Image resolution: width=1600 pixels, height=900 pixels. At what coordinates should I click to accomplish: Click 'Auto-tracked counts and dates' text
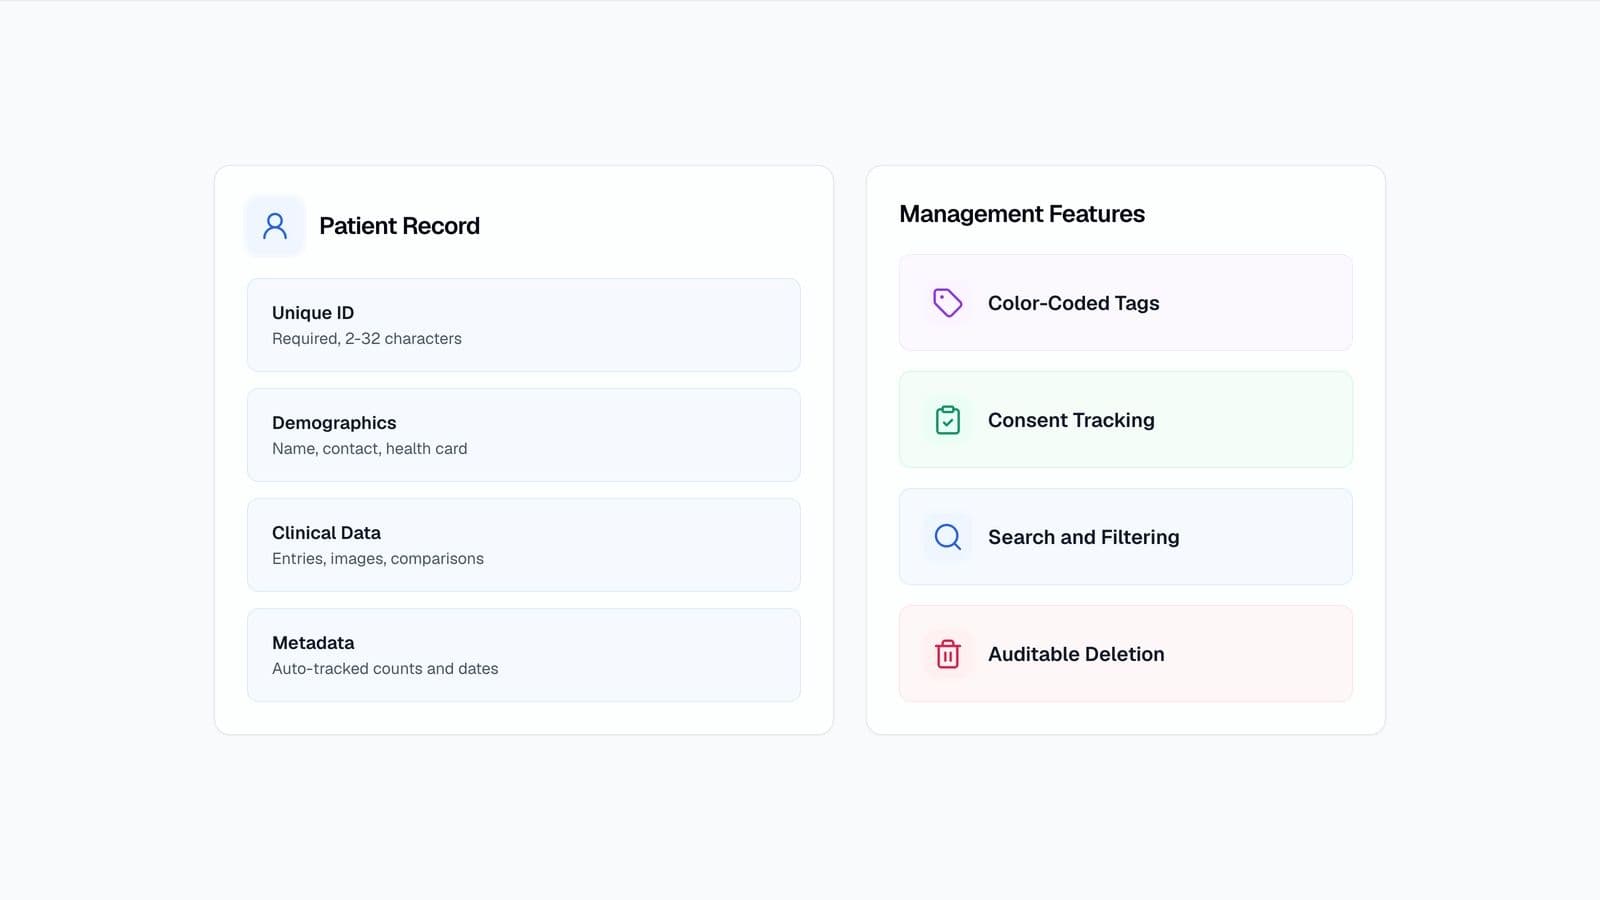(385, 669)
